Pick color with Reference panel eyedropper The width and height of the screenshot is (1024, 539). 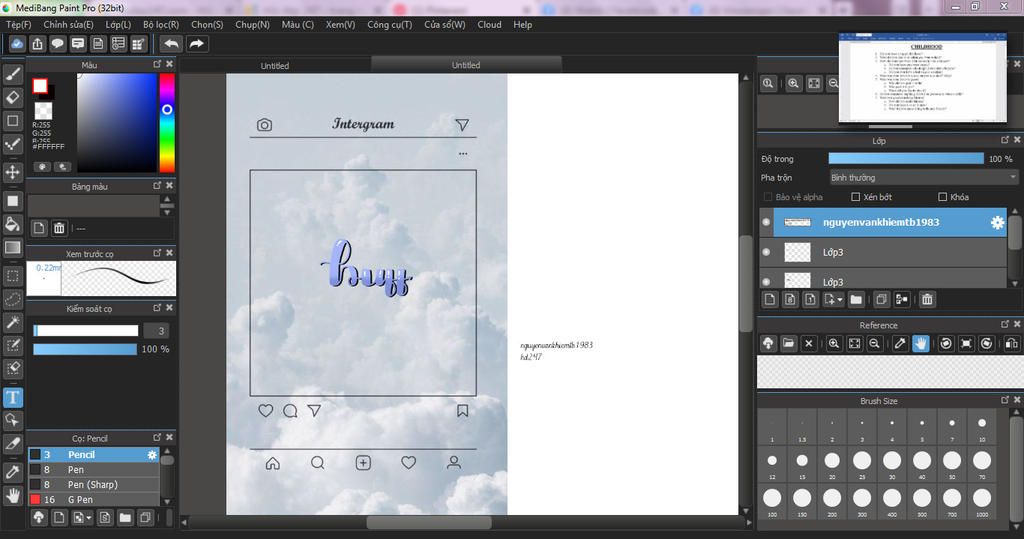pyautogui.click(x=900, y=343)
